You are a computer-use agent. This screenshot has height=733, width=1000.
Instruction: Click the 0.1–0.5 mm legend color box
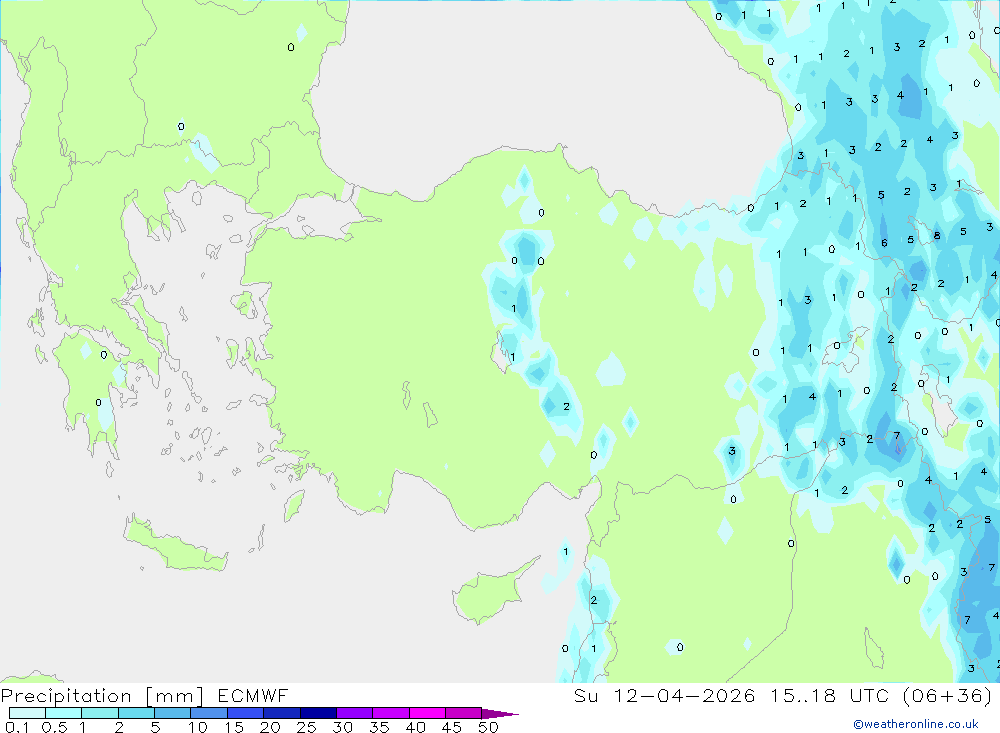[27, 713]
